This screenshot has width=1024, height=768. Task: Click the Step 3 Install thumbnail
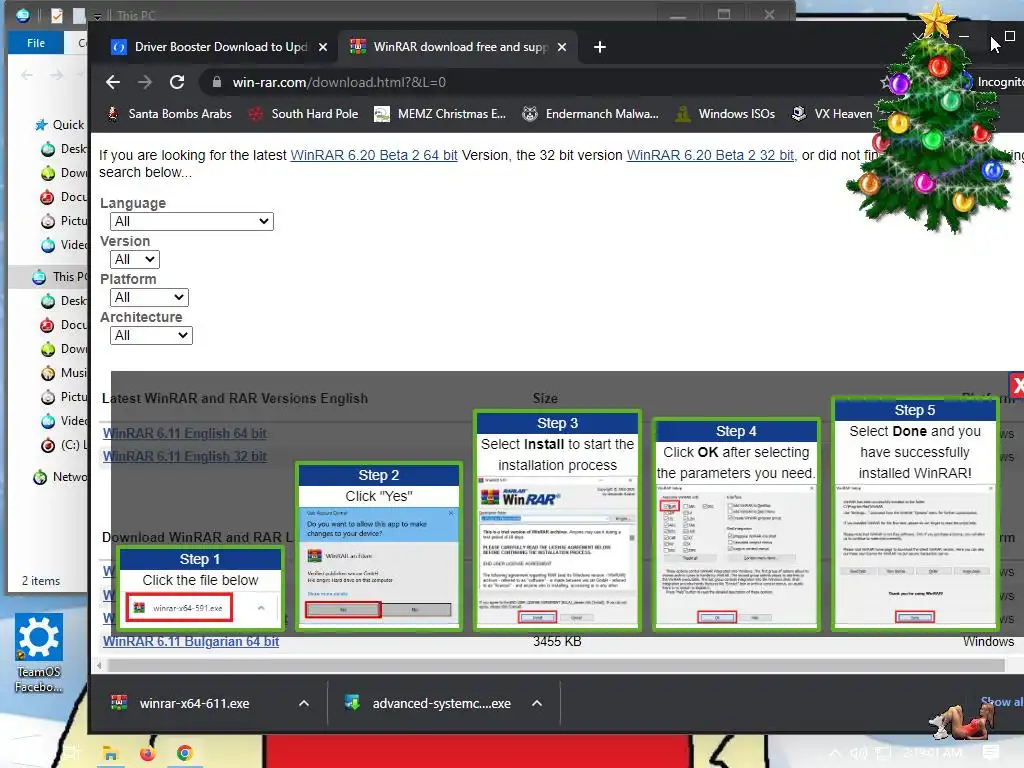click(558, 519)
